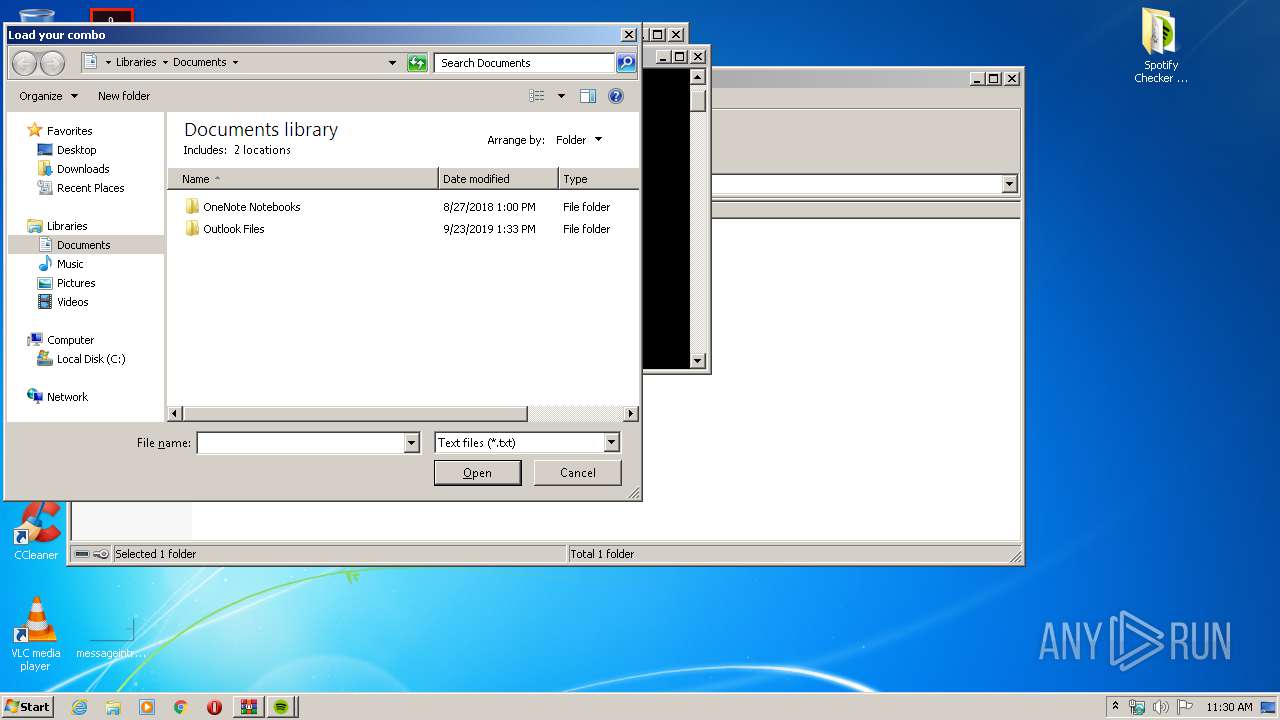Click the network tray icon
The image size is (1280, 720).
(x=1137, y=707)
